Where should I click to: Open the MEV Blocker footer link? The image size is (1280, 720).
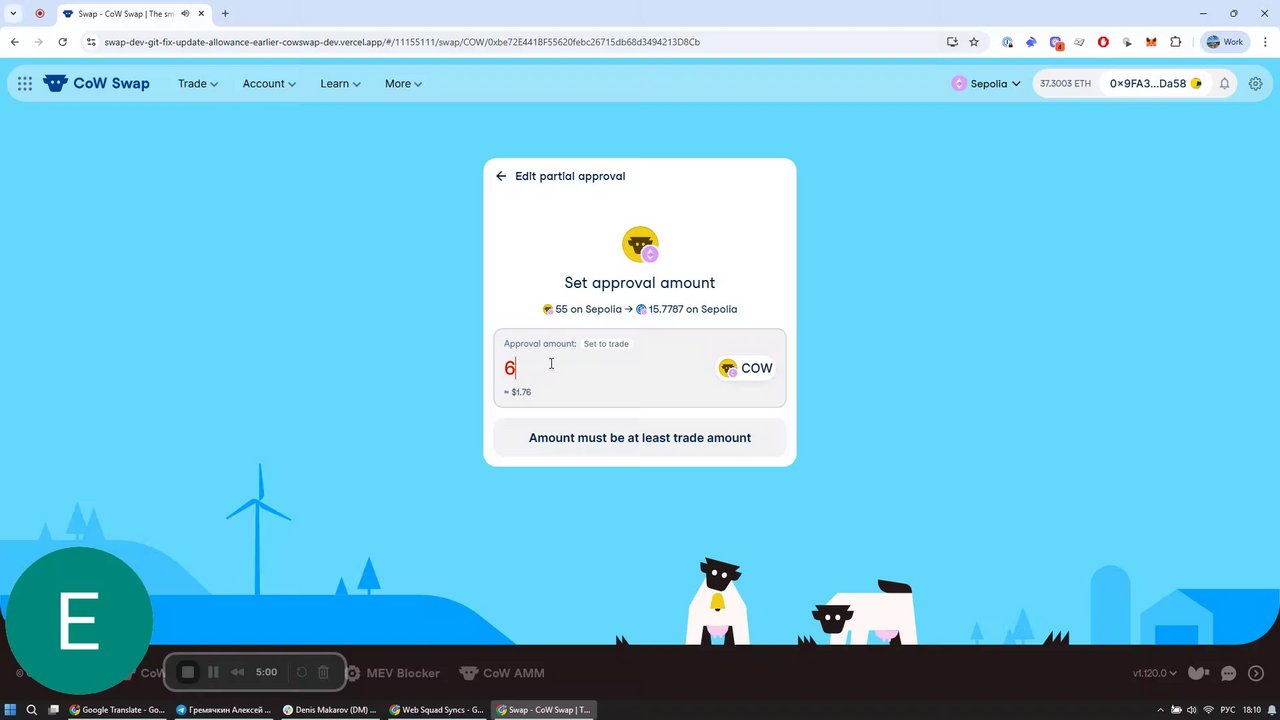click(x=392, y=673)
